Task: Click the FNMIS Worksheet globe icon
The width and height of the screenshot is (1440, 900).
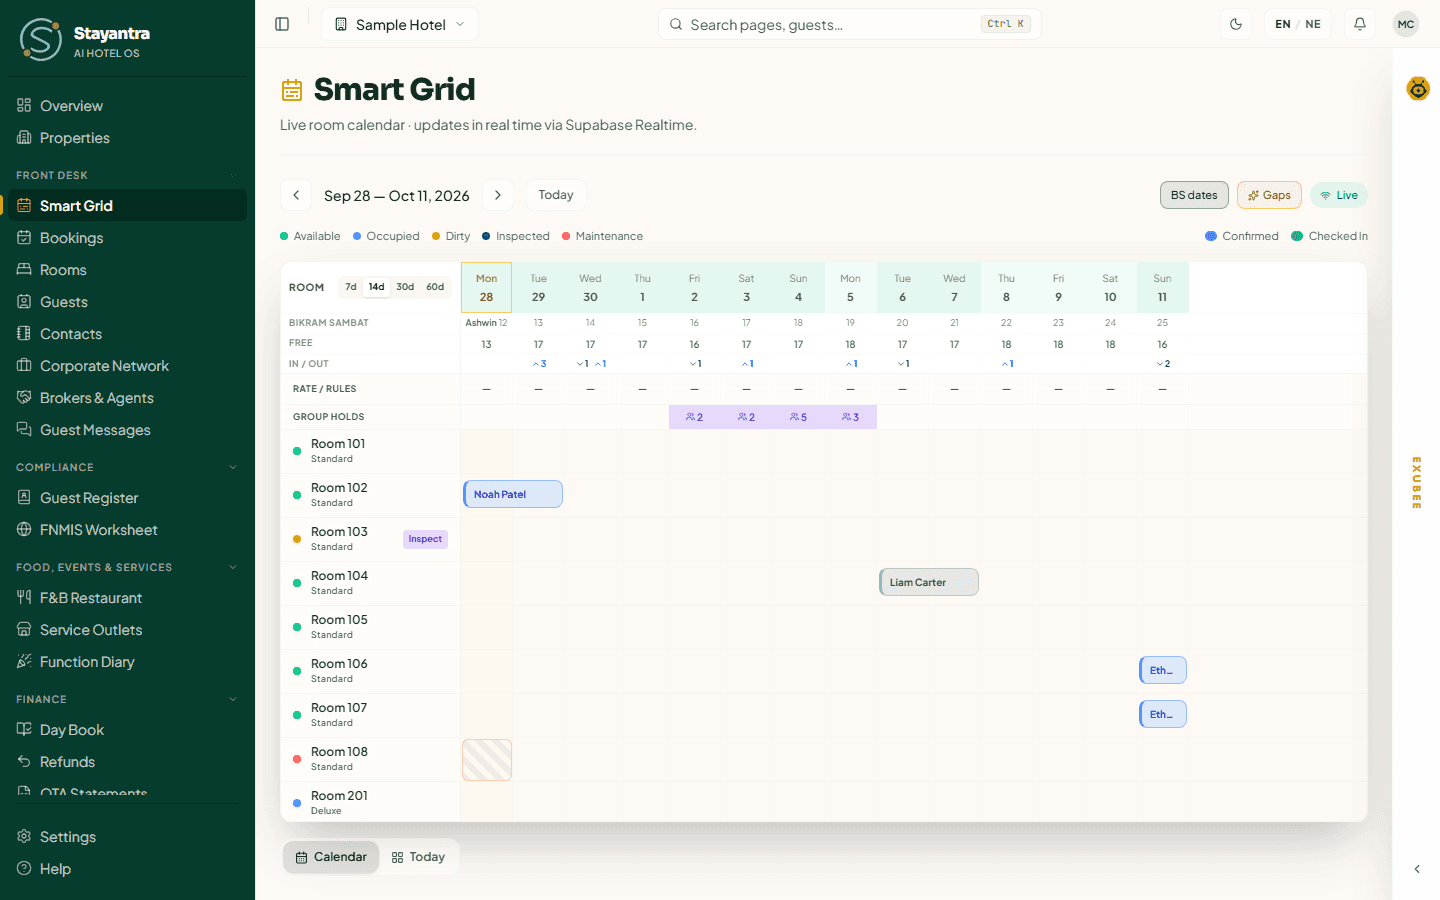Action: pyautogui.click(x=24, y=529)
